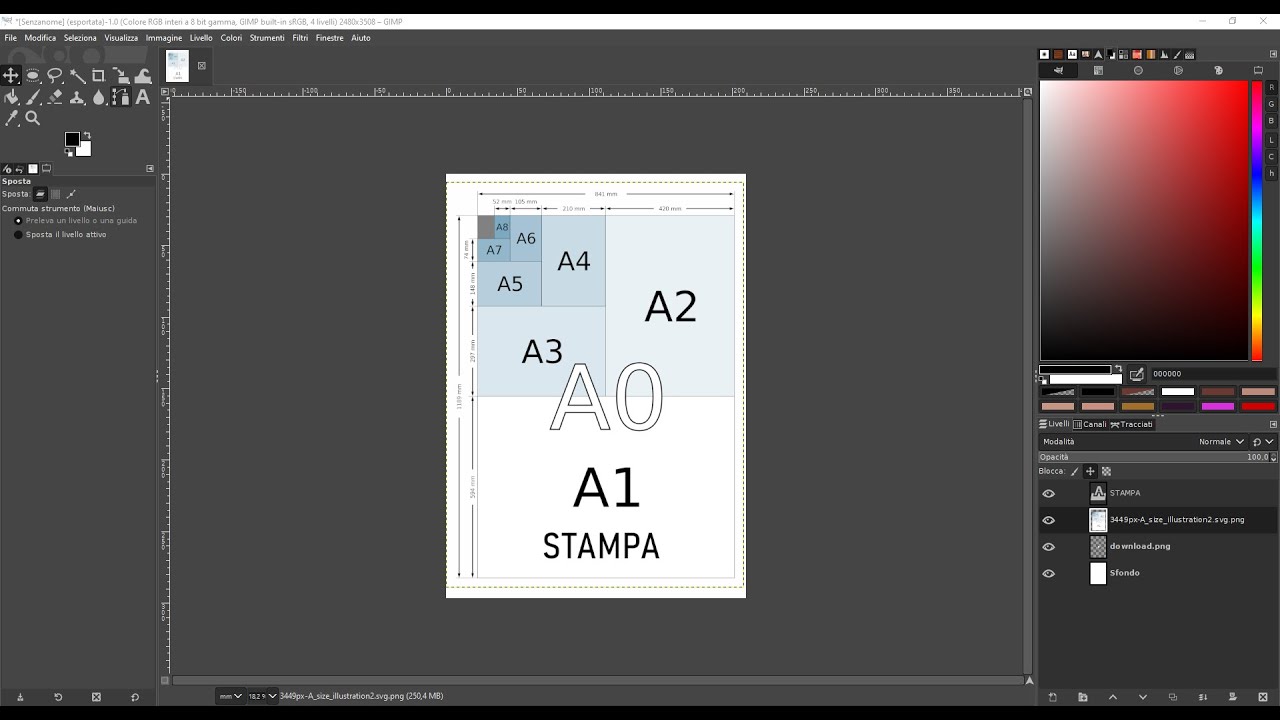Image resolution: width=1280 pixels, height=720 pixels.
Task: Toggle lock pixels brush icon next to Blocca
Action: 1075,471
